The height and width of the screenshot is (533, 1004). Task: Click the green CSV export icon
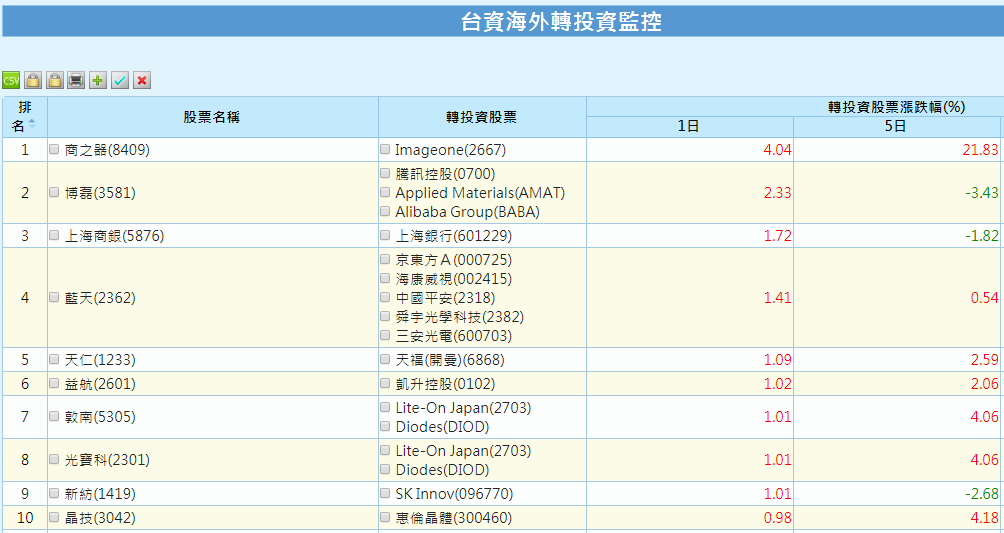(x=11, y=80)
